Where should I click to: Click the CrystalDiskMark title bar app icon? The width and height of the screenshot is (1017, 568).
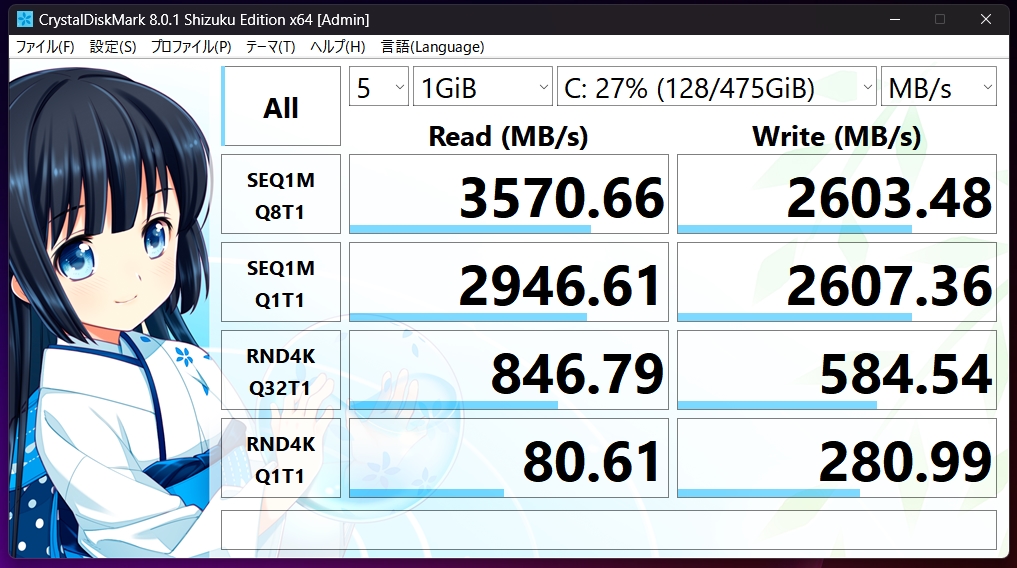(24, 19)
